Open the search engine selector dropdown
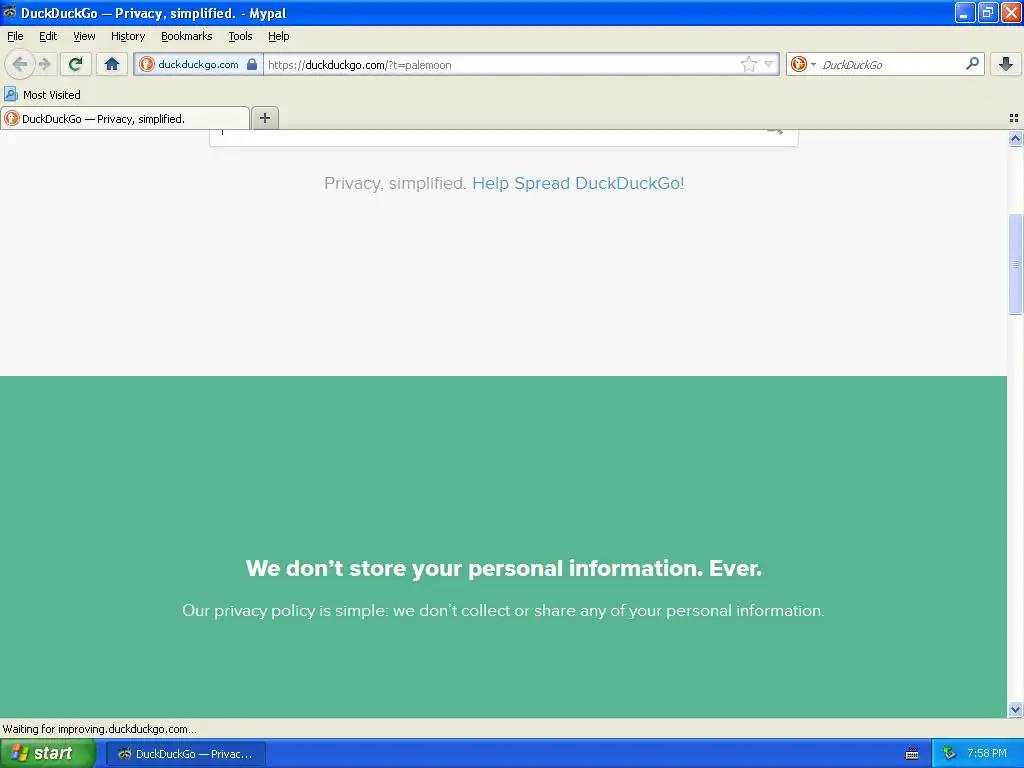Screen dimensions: 1024x768 (x=803, y=64)
